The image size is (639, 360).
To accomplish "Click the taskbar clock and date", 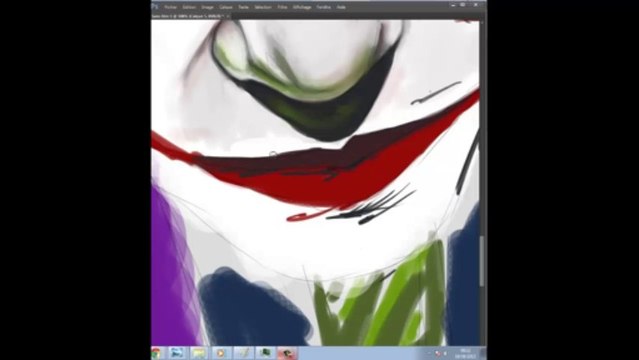I will (465, 353).
